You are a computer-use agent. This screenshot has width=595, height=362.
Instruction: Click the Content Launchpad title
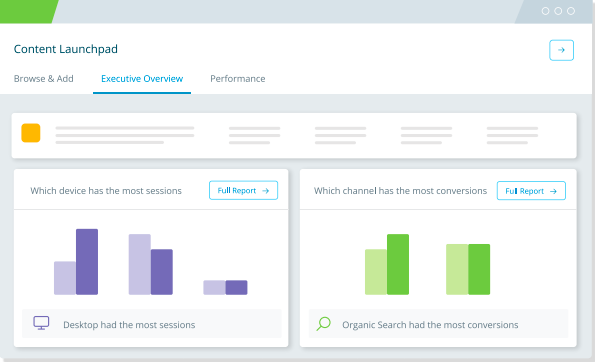coord(66,49)
